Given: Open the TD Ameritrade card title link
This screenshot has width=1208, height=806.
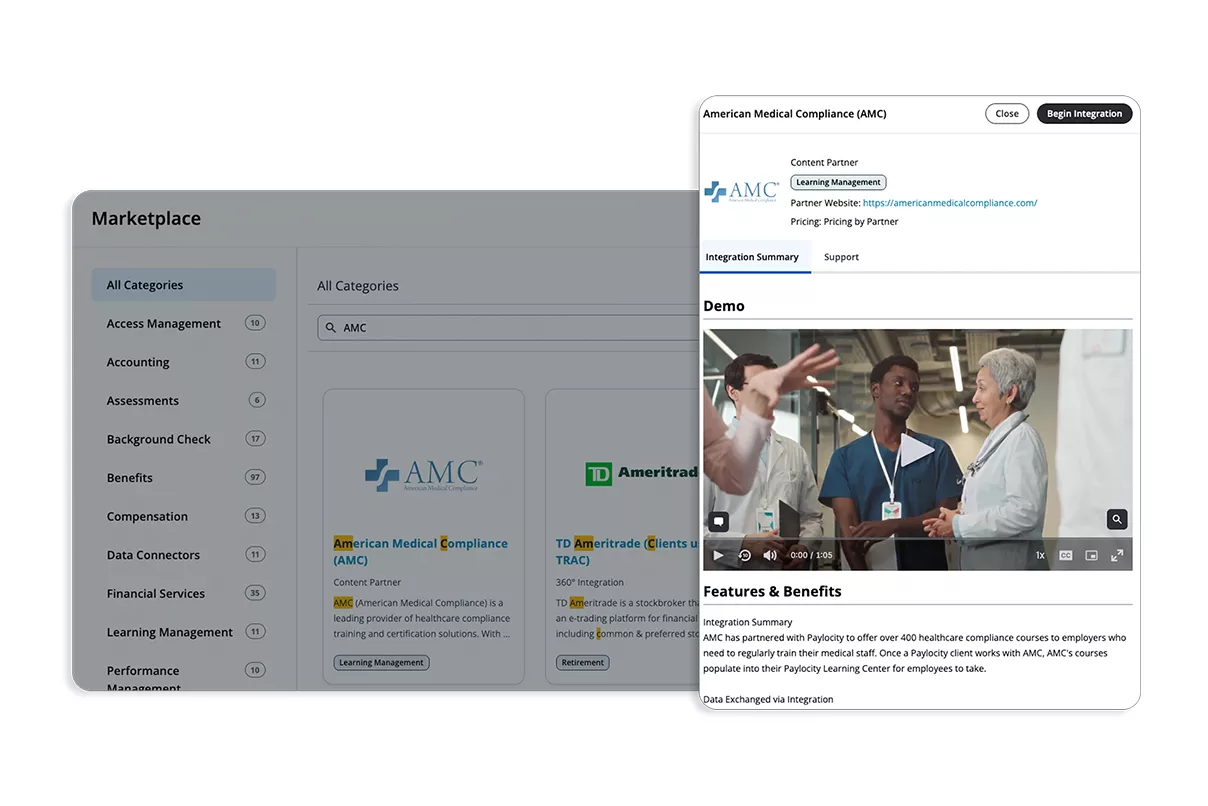Looking at the screenshot, I should [627, 552].
